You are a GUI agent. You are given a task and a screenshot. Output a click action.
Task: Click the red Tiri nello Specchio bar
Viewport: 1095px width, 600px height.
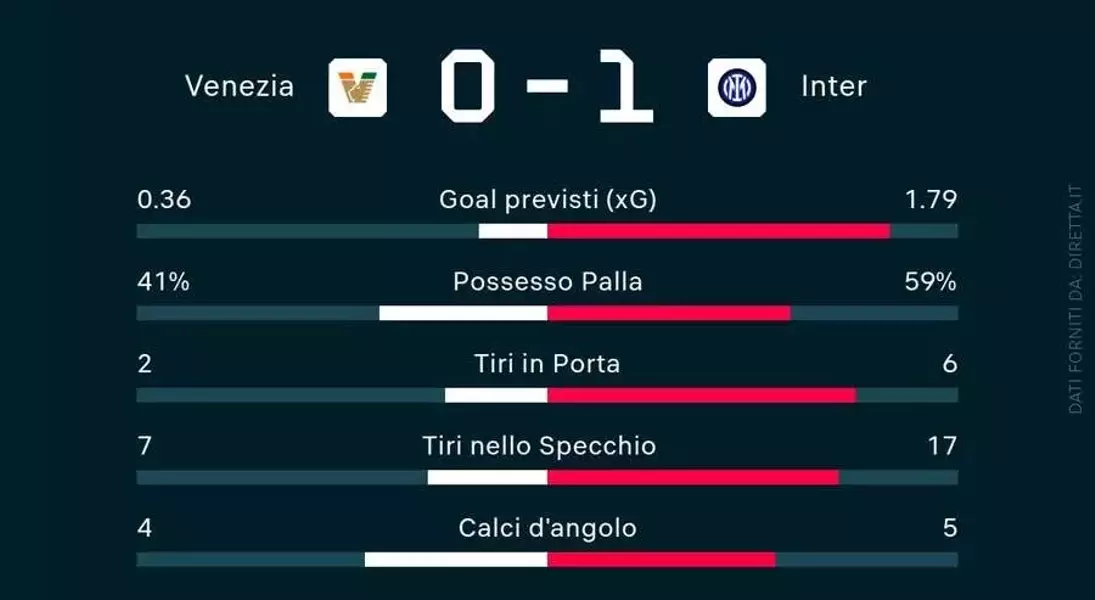pos(693,477)
